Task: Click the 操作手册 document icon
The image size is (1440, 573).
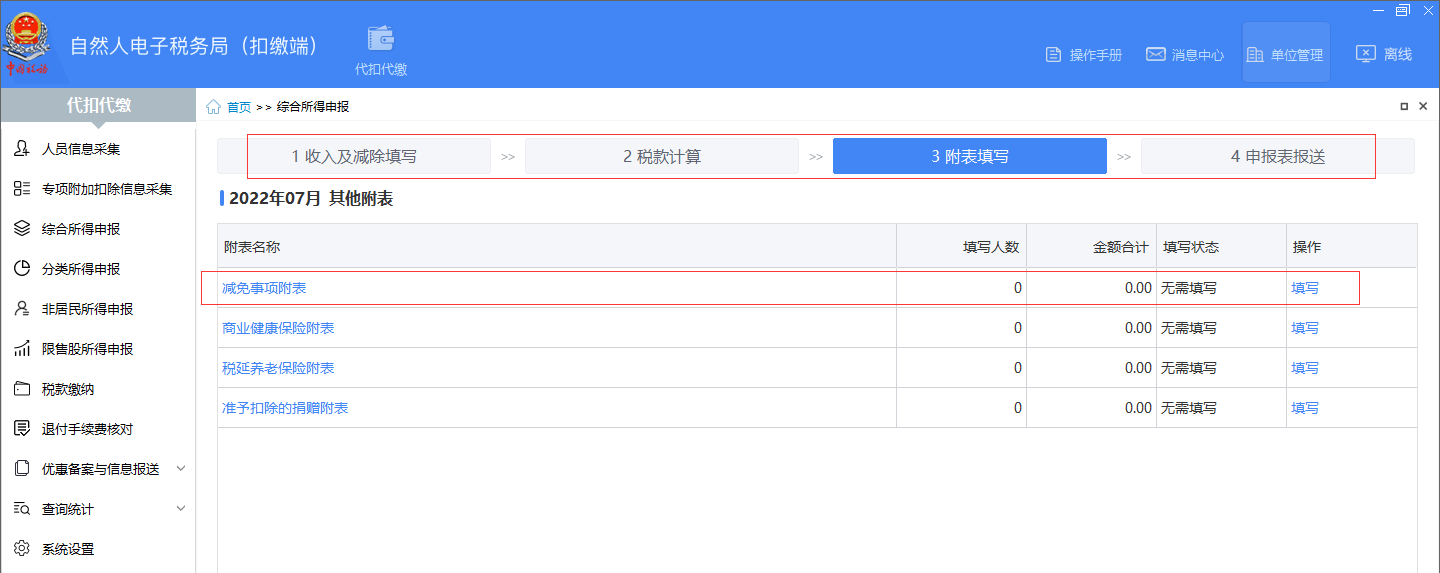Action: point(1053,54)
